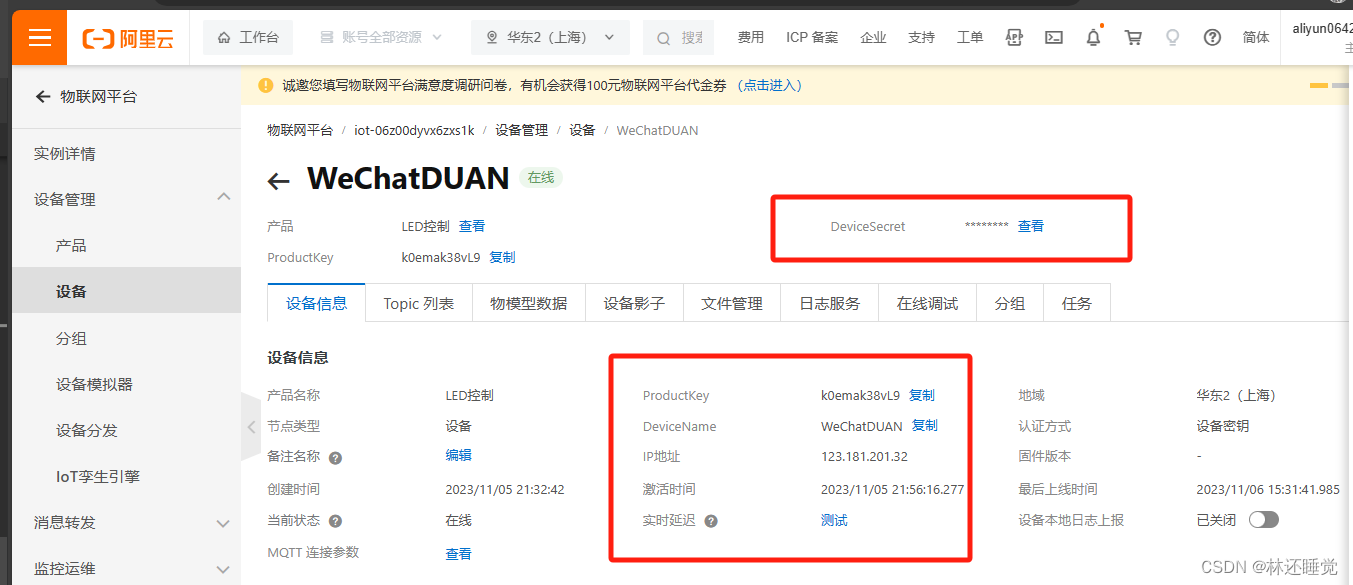View the DeviceSecret via 查看
The image size is (1353, 585).
point(1031,226)
